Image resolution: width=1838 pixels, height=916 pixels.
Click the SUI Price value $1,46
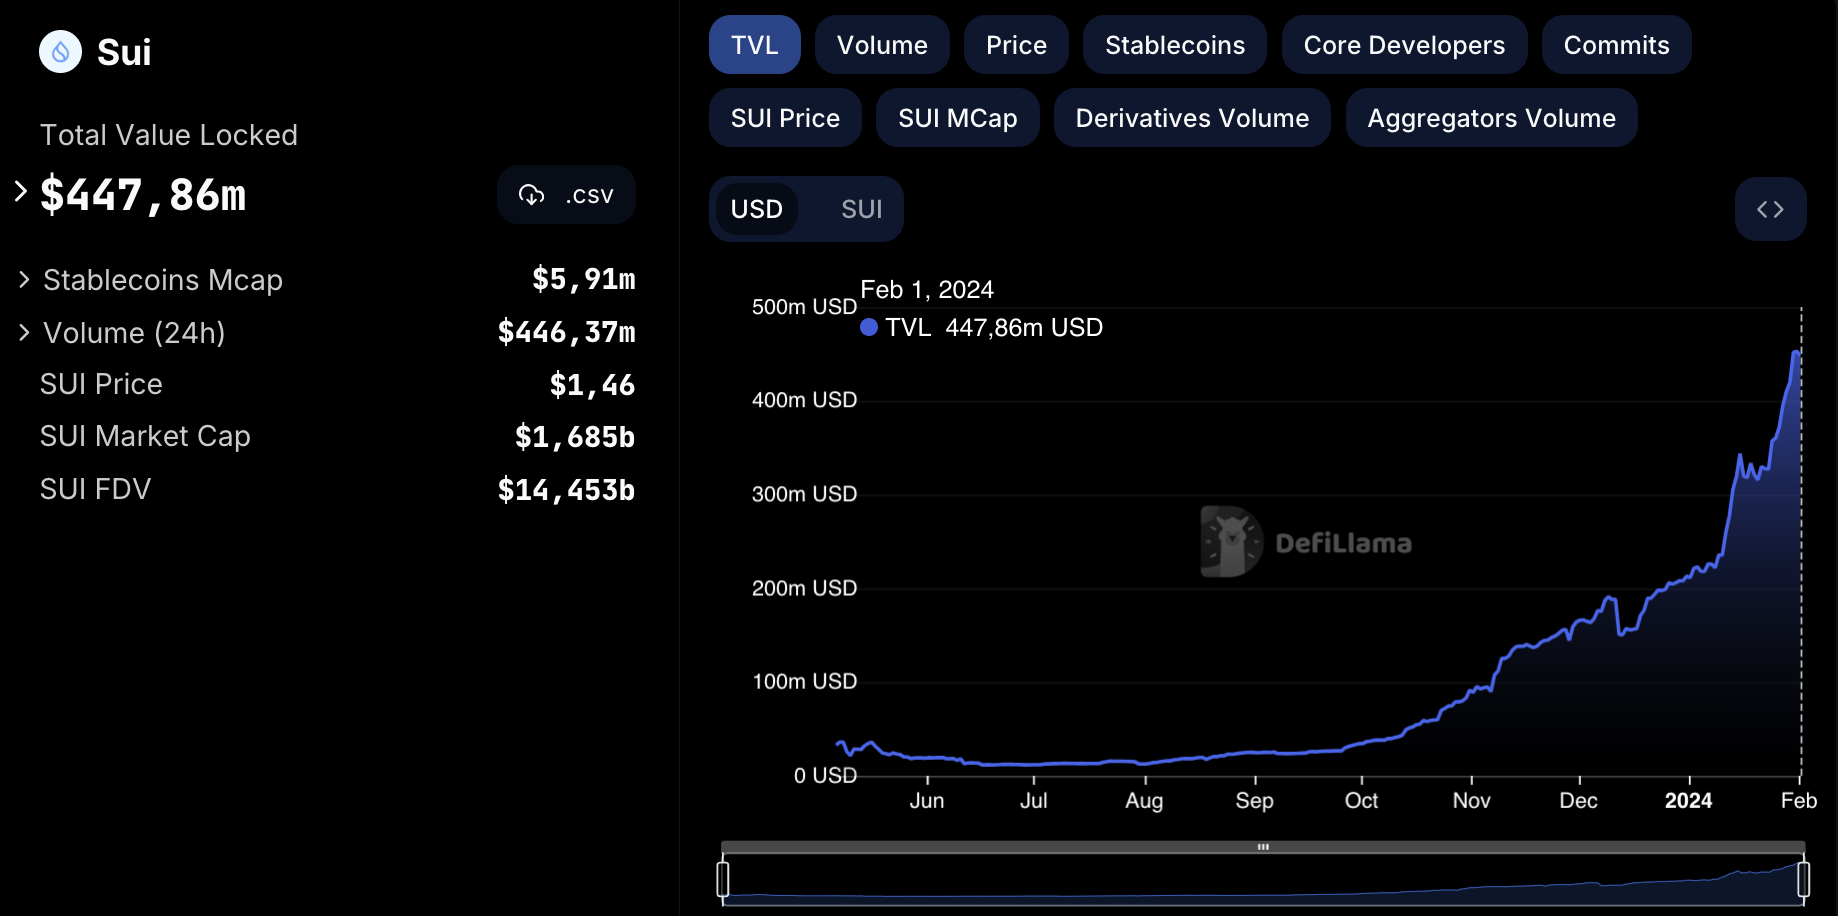[592, 385]
